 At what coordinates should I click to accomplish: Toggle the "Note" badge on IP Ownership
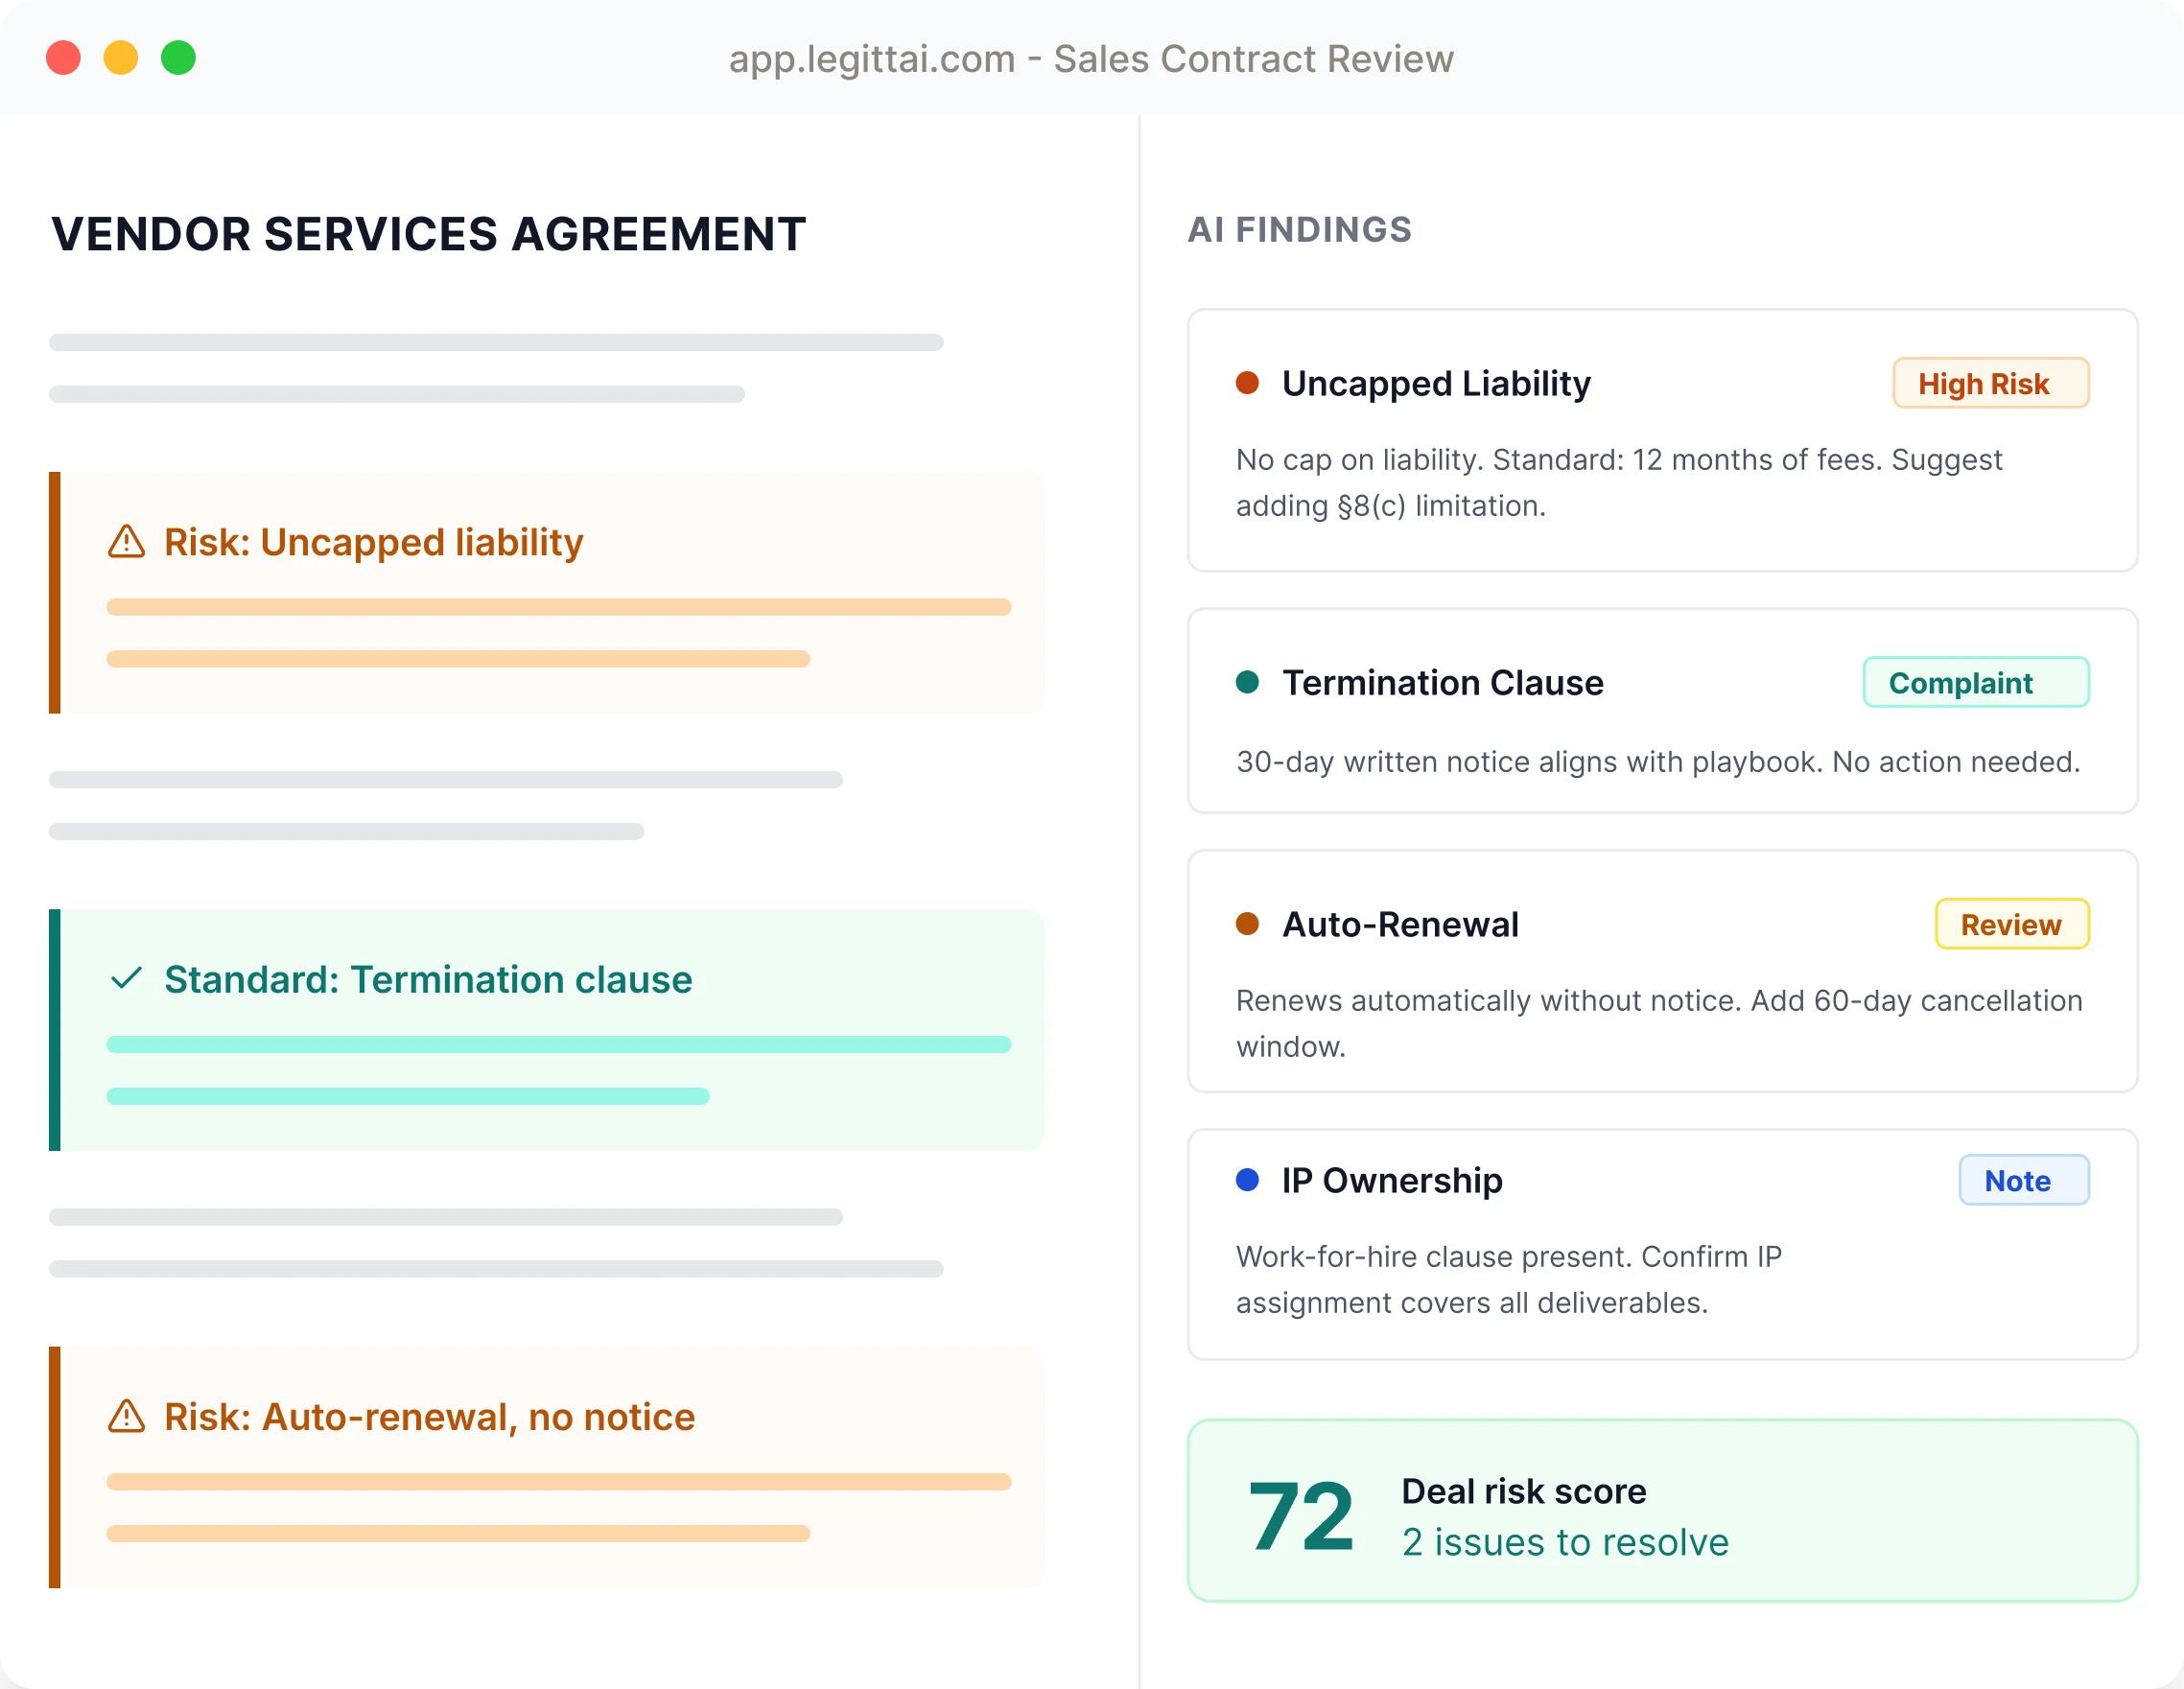[x=2021, y=1180]
